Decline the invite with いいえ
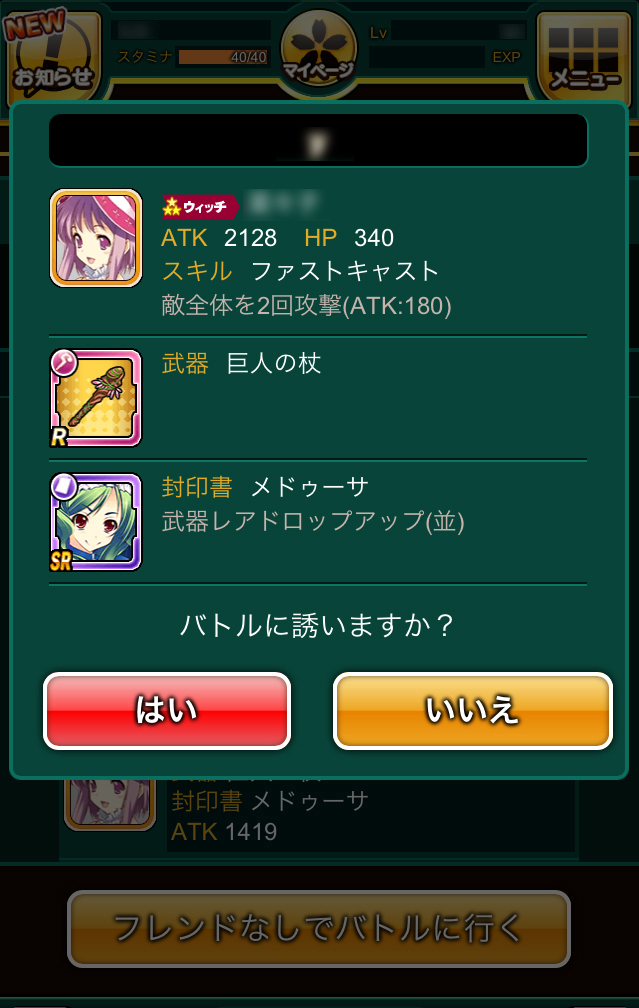Viewport: 639px width, 1008px height. 472,711
